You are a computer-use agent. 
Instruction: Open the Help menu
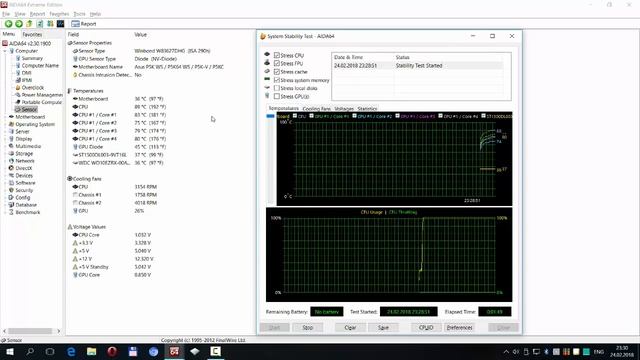click(x=95, y=14)
